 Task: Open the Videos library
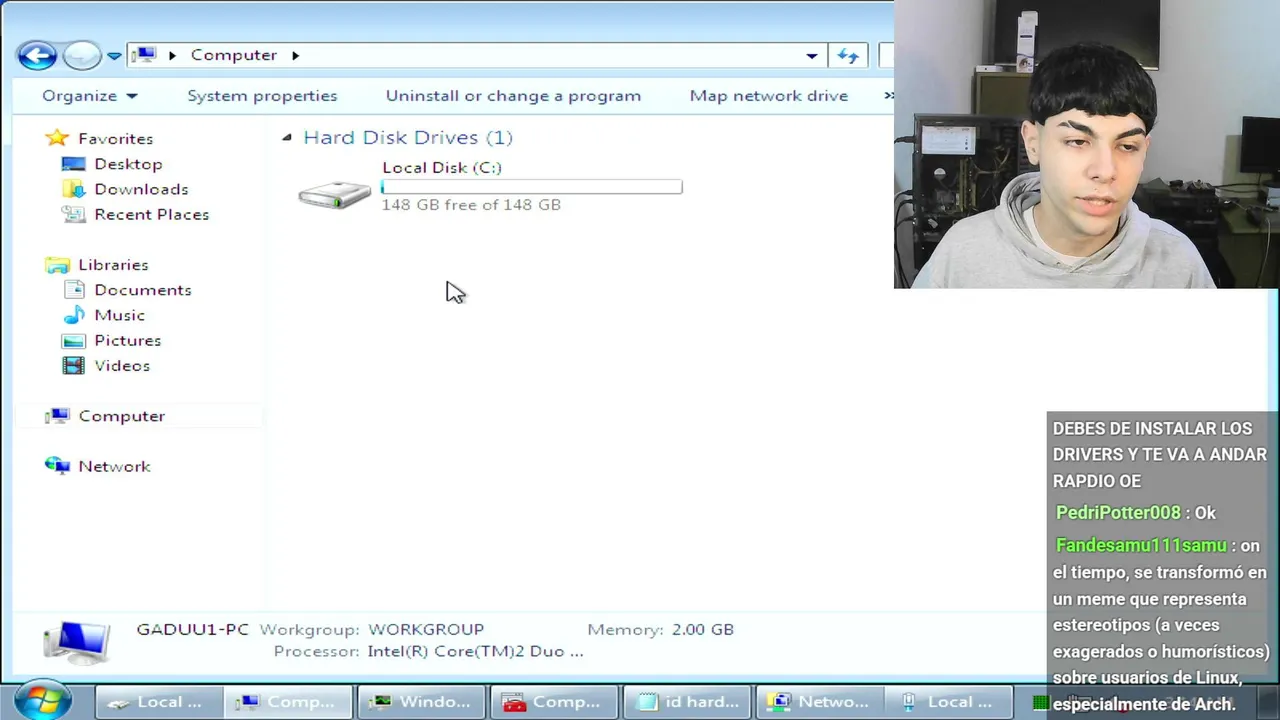click(122, 366)
